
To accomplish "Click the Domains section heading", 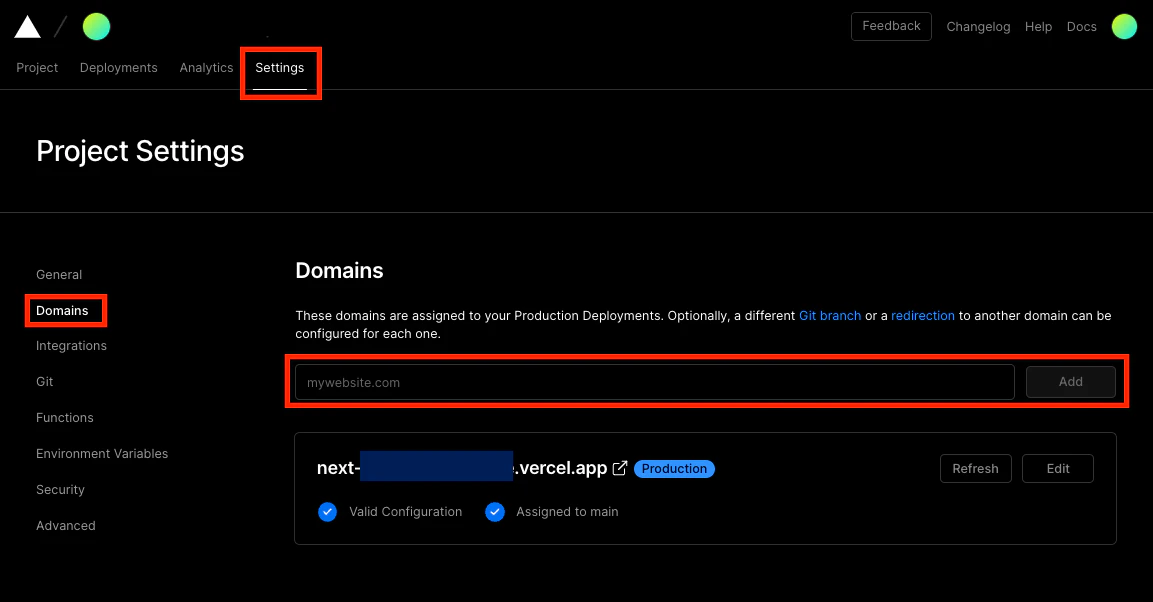I will [339, 270].
